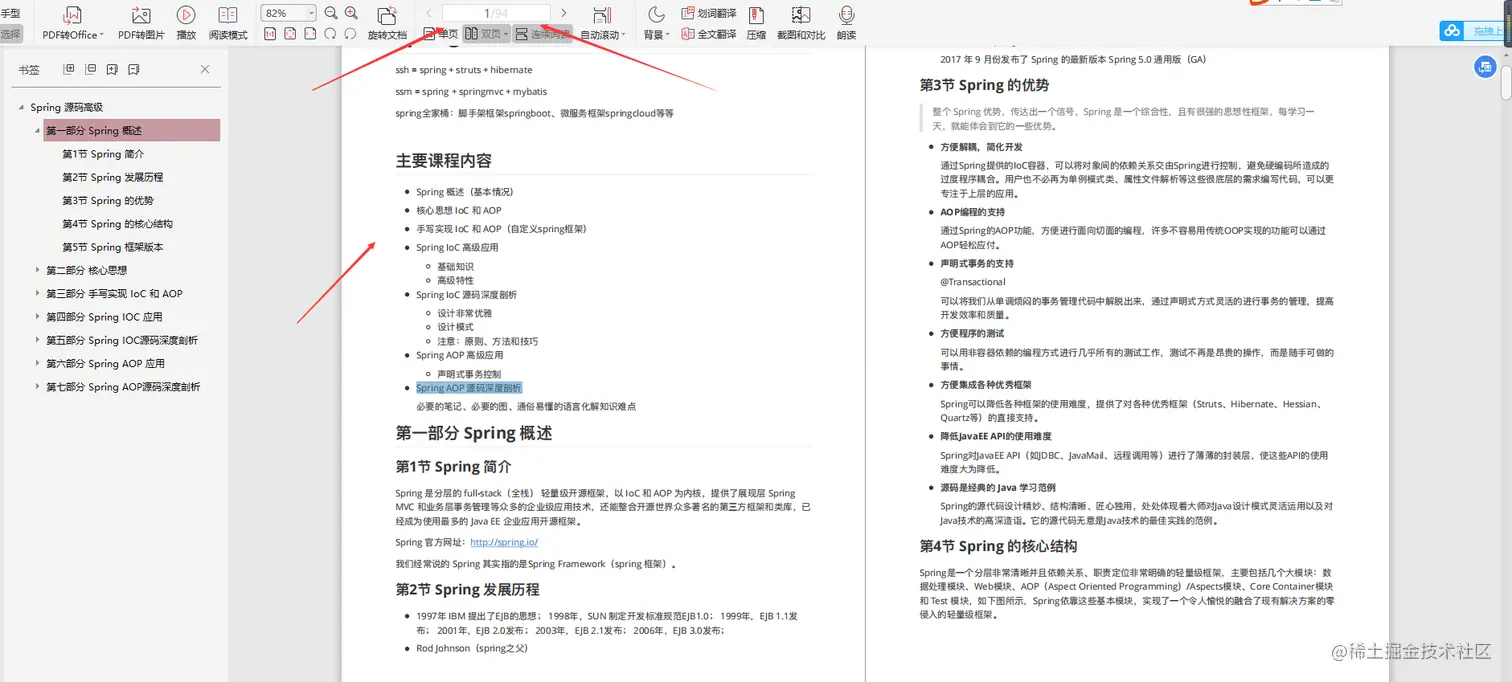
Task: Toggle 连续阅读 continuous reading
Action: tap(542, 34)
